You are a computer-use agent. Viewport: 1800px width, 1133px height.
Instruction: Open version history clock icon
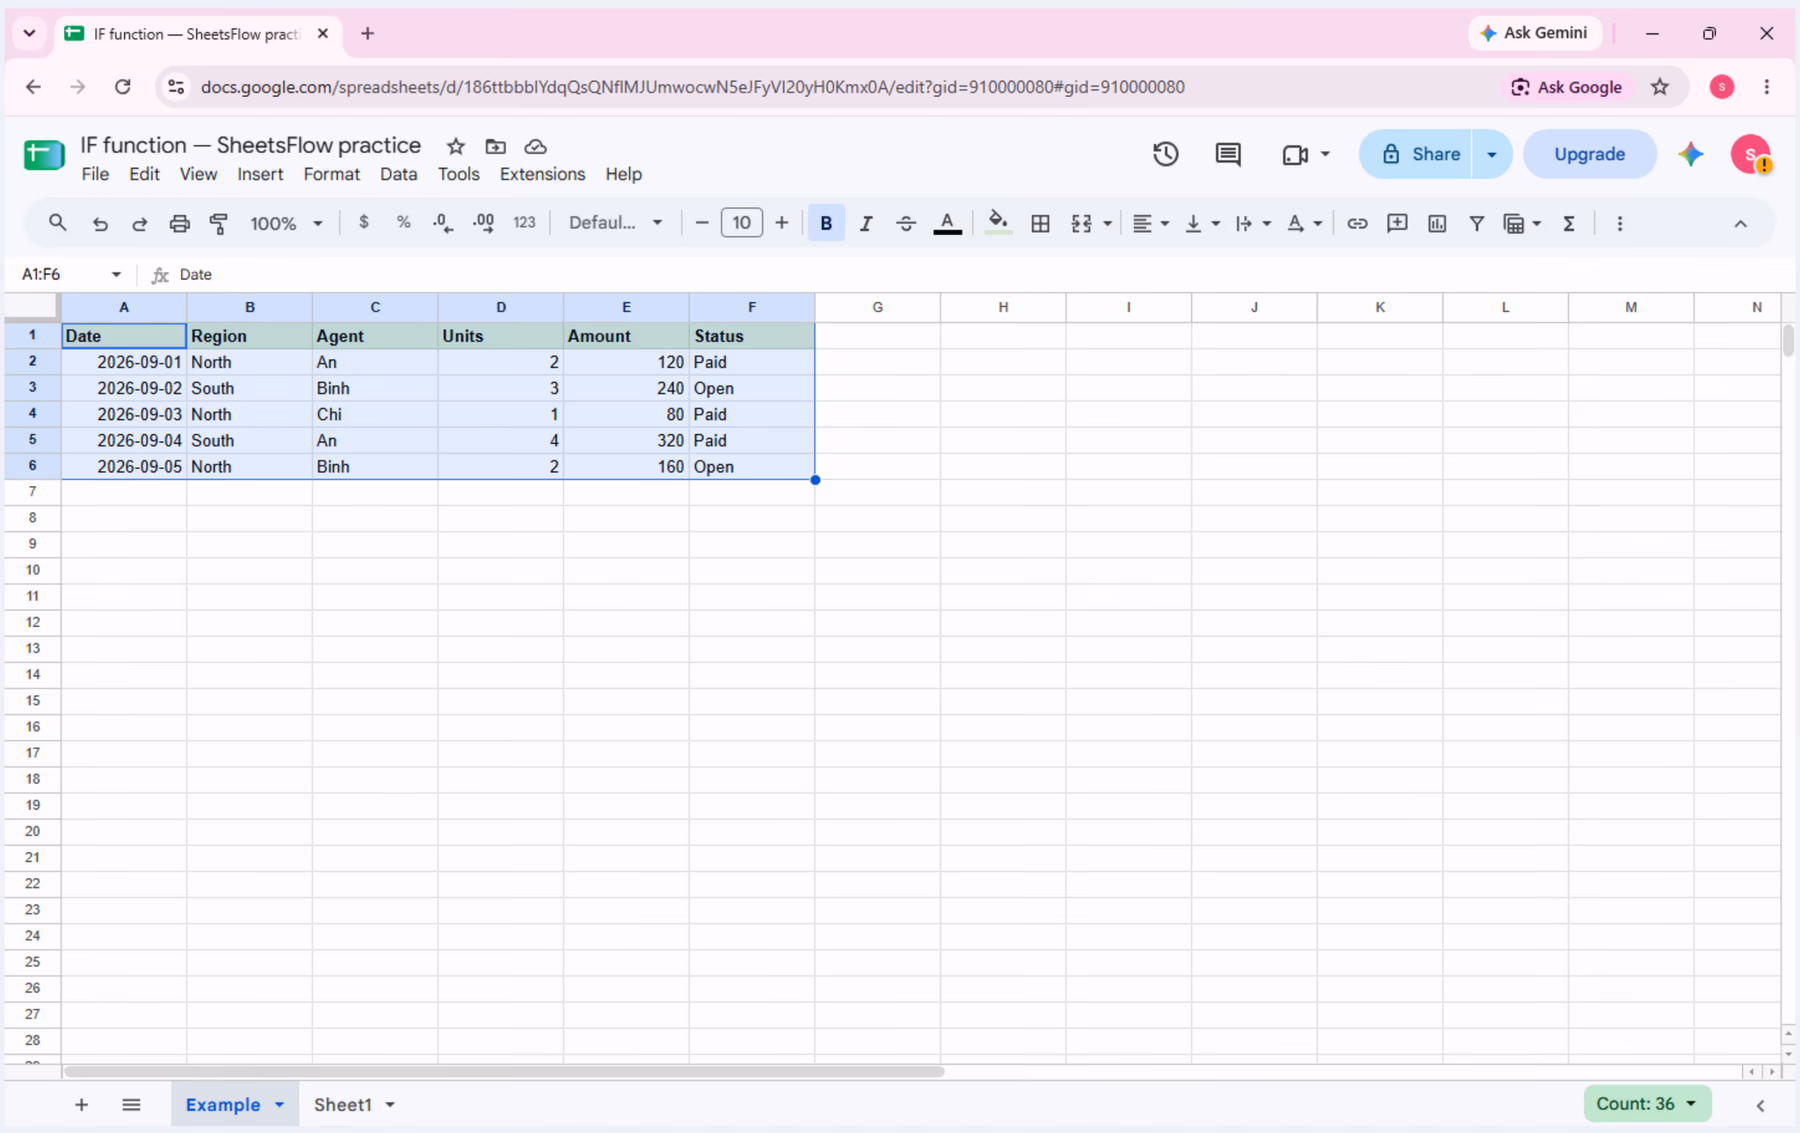tap(1165, 154)
